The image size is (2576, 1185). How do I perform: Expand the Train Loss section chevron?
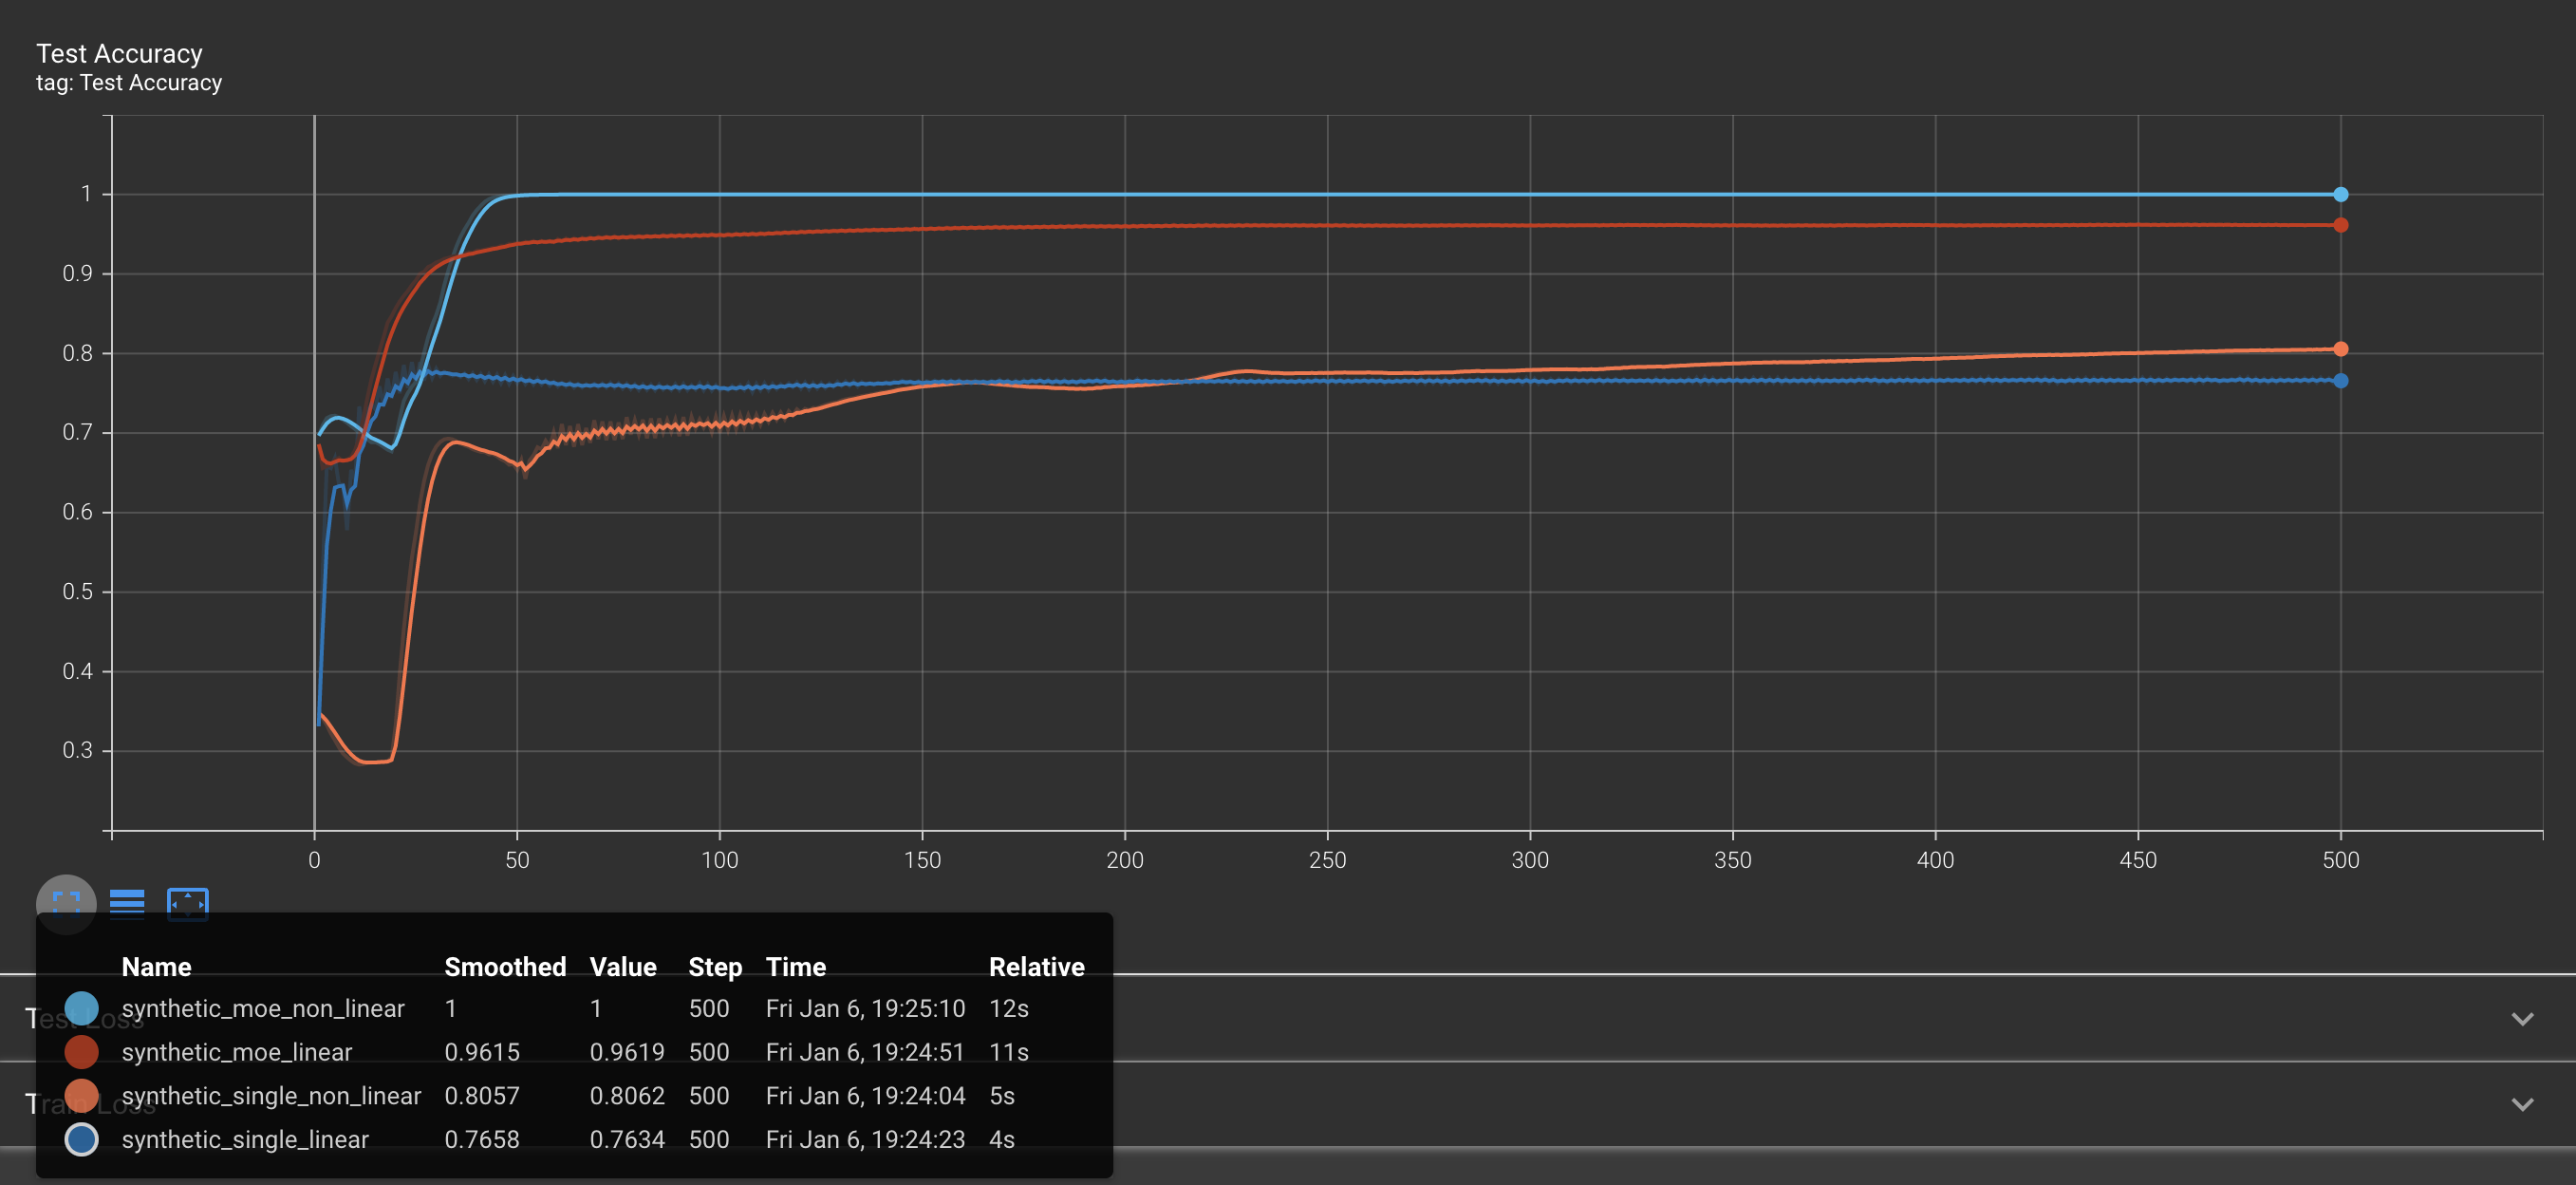tap(2522, 1104)
